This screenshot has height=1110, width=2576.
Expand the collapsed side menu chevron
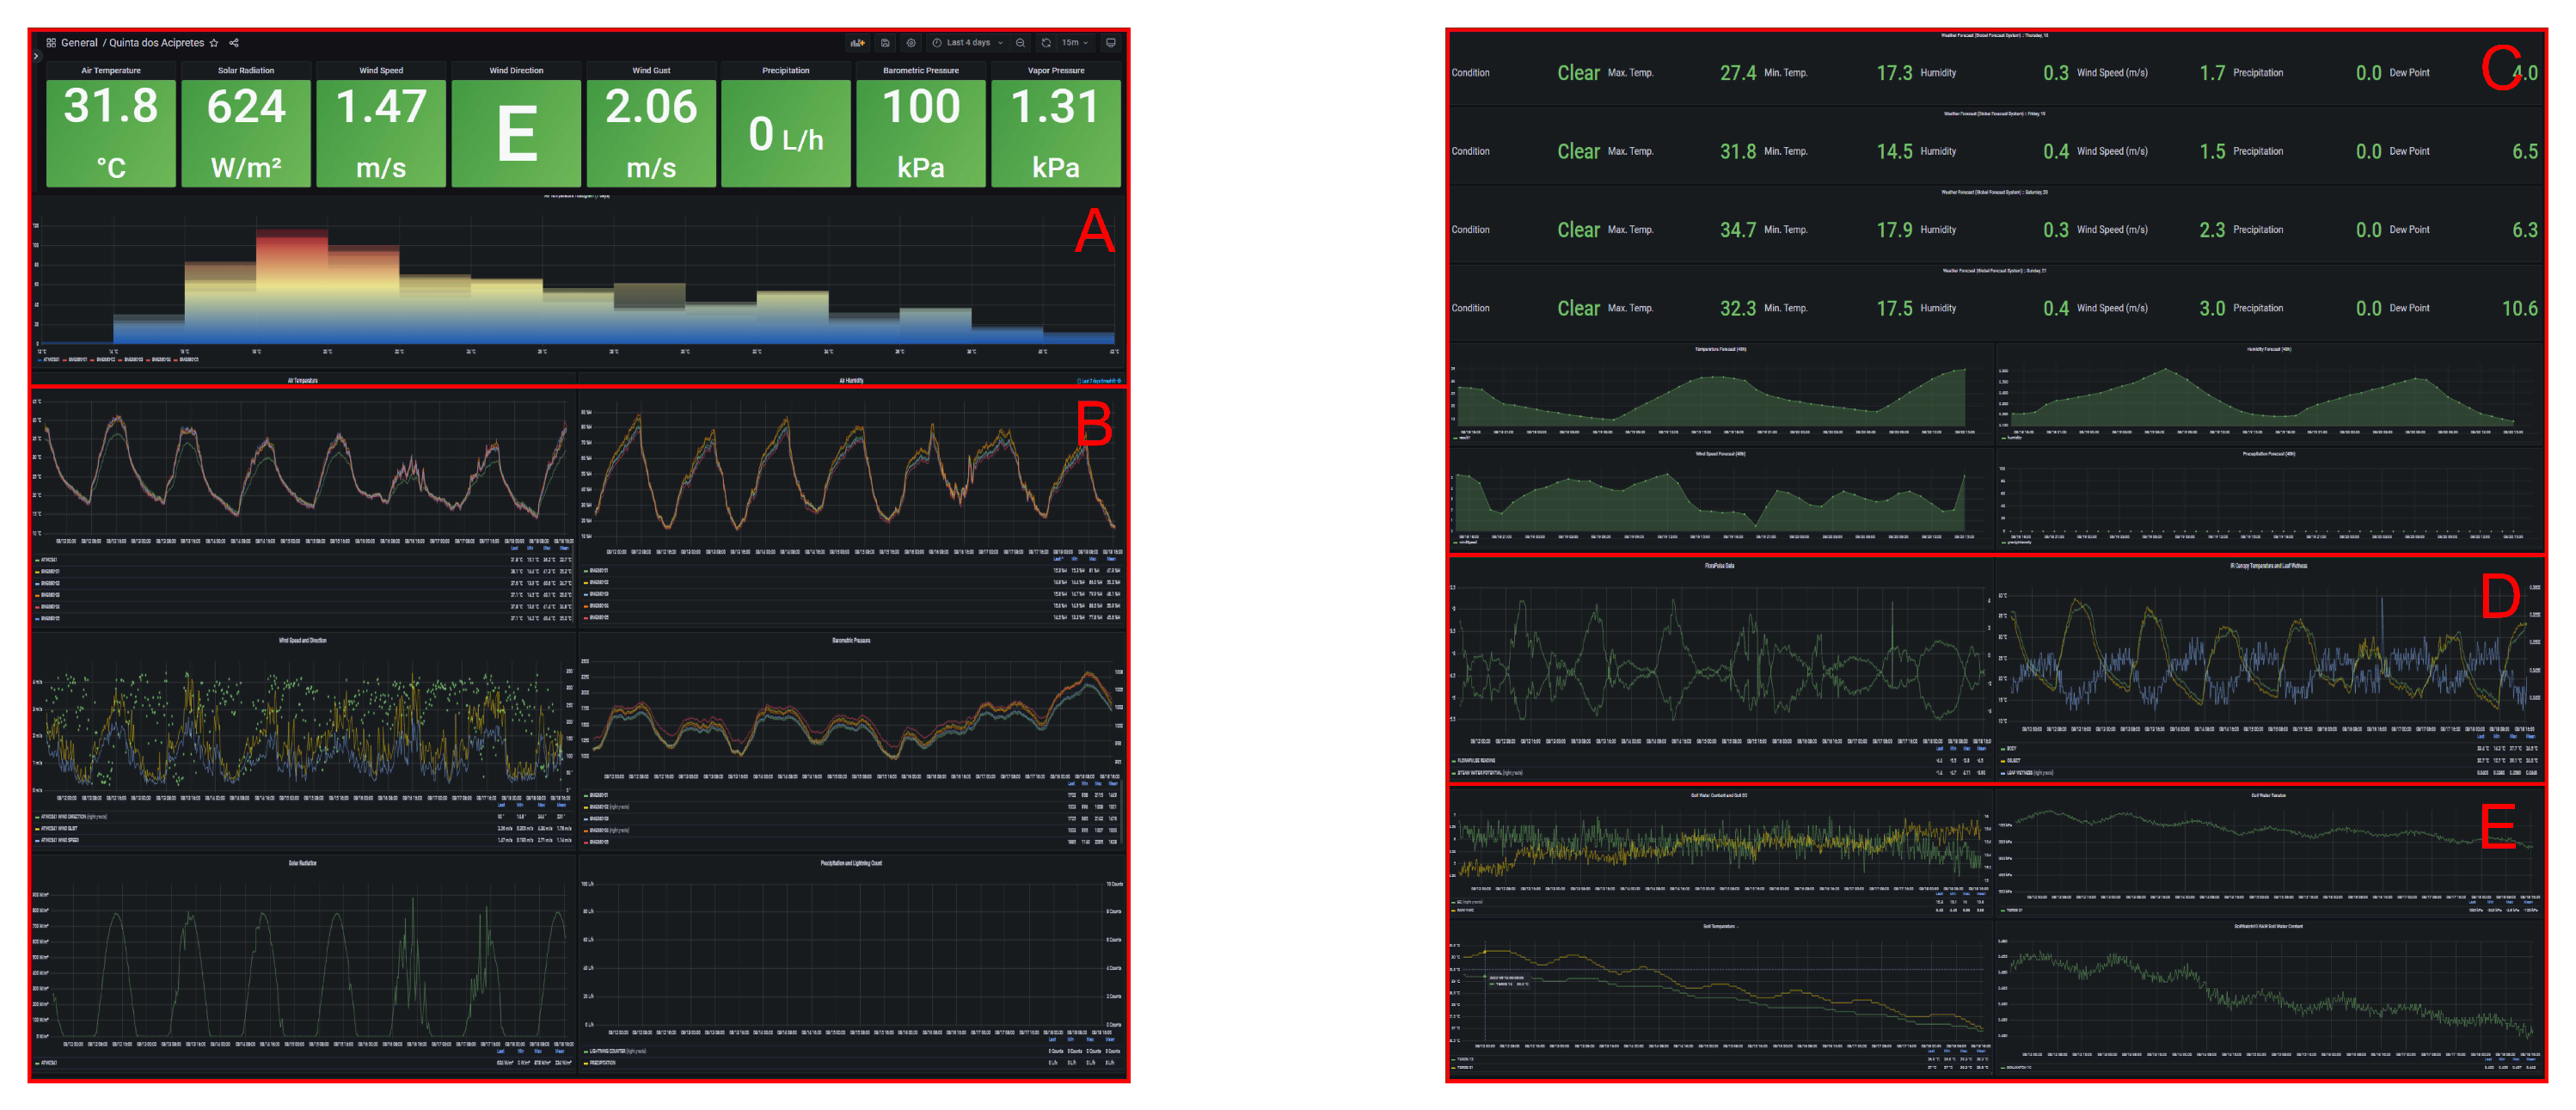36,56
